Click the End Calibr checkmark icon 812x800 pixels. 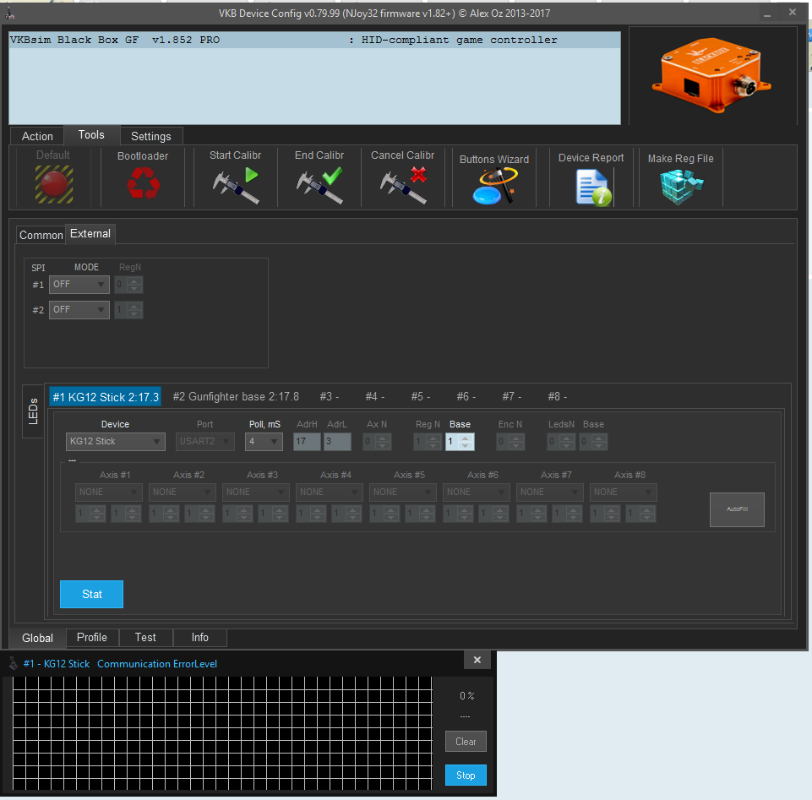[319, 185]
